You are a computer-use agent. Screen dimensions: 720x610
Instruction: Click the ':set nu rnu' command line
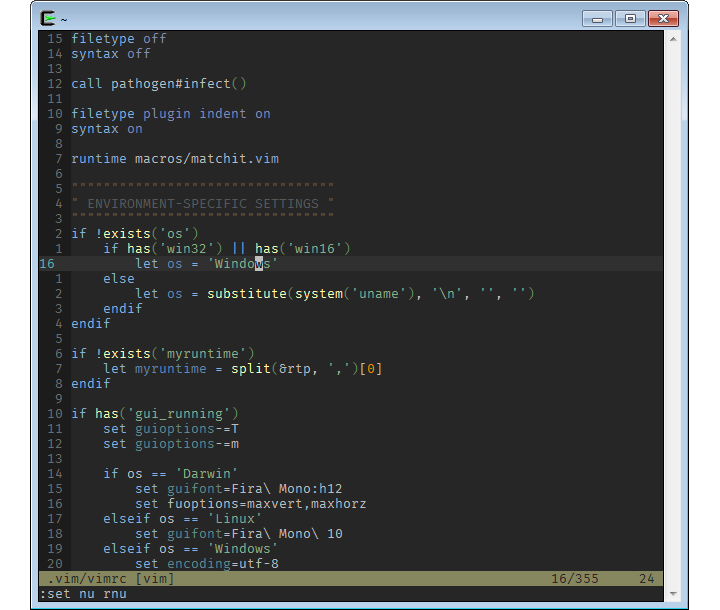[x=83, y=594]
